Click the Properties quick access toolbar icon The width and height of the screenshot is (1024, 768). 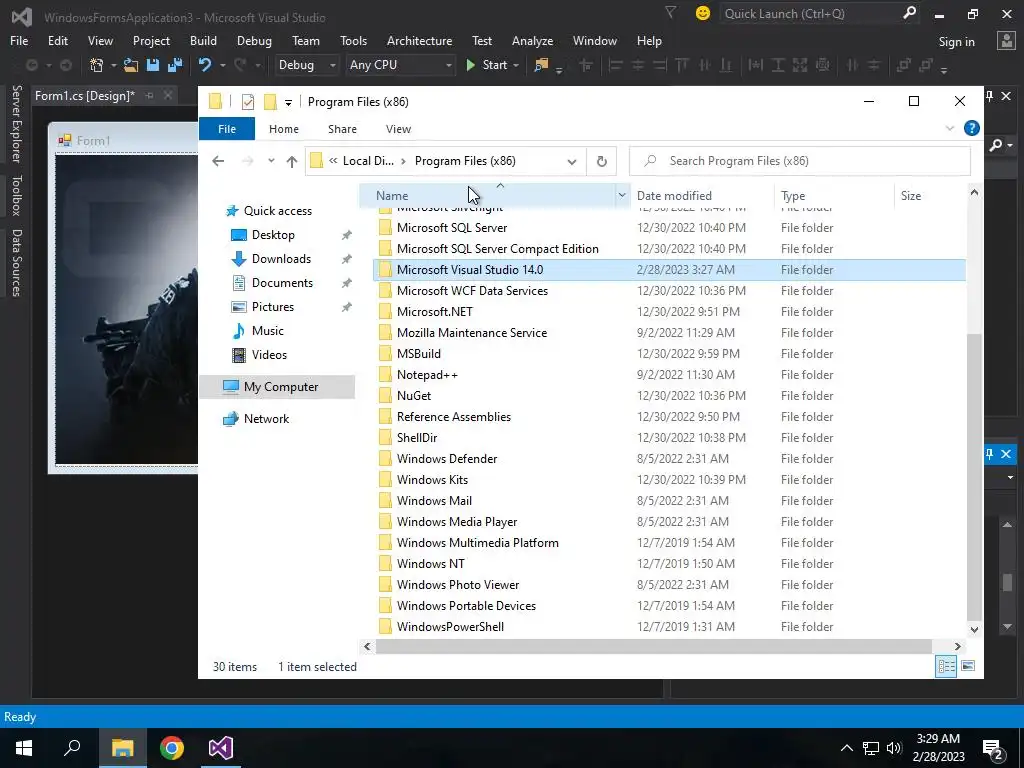[x=248, y=102]
